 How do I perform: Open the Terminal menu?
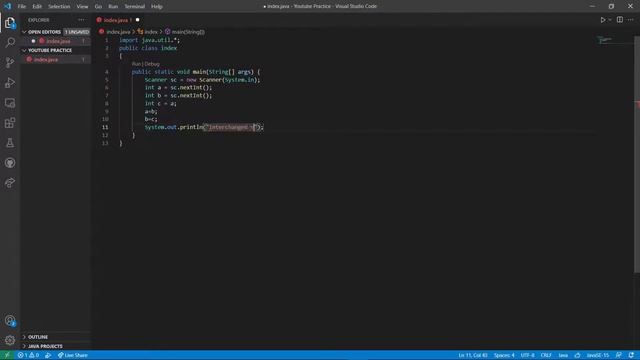coord(134,6)
